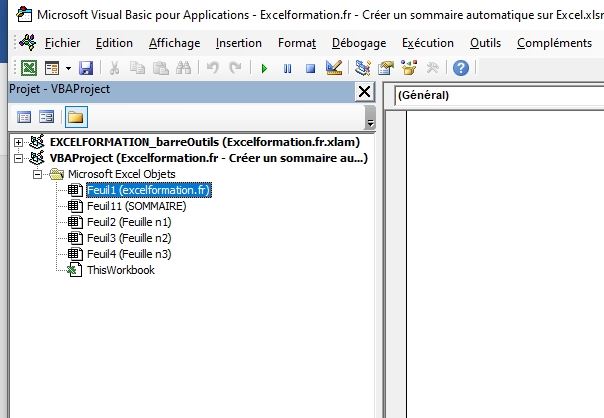Click the Paste clipboard icon
The image size is (604, 418).
click(x=161, y=68)
